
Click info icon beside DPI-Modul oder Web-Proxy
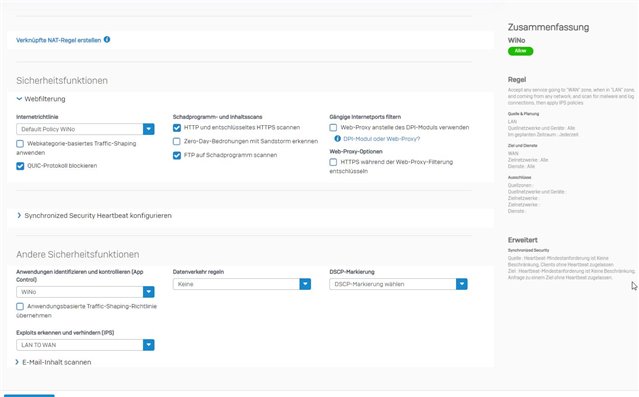[x=337, y=139]
